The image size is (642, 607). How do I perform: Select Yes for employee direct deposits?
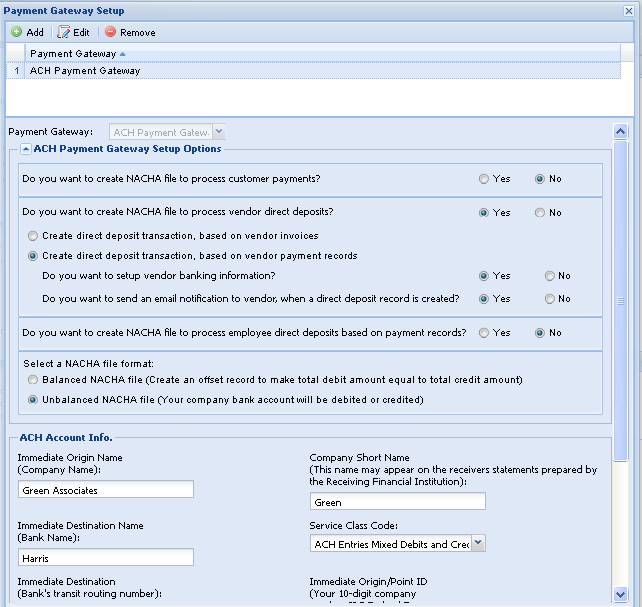pos(484,333)
